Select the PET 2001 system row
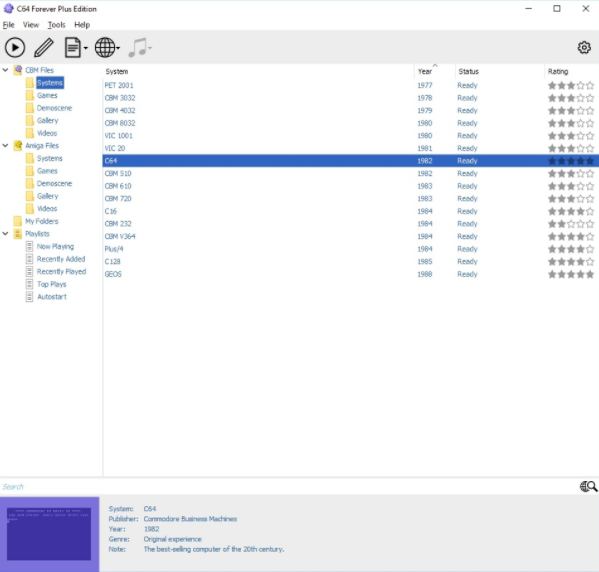 [351, 85]
